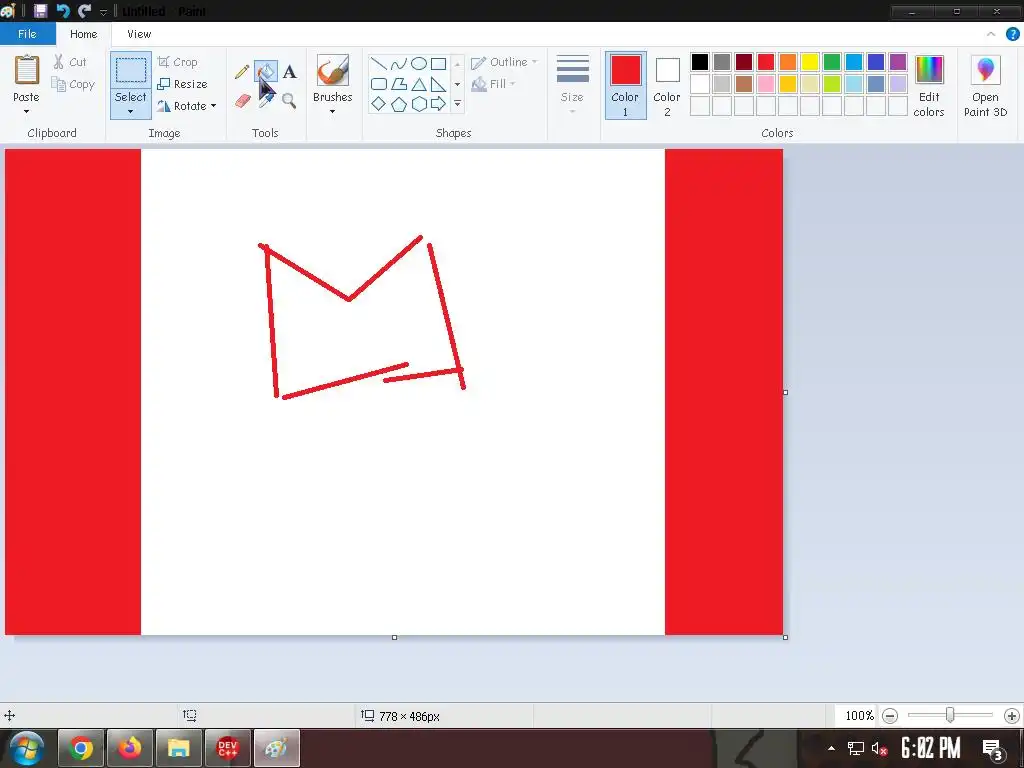
Task: Click the Paste clipboard icon
Action: pyautogui.click(x=27, y=70)
